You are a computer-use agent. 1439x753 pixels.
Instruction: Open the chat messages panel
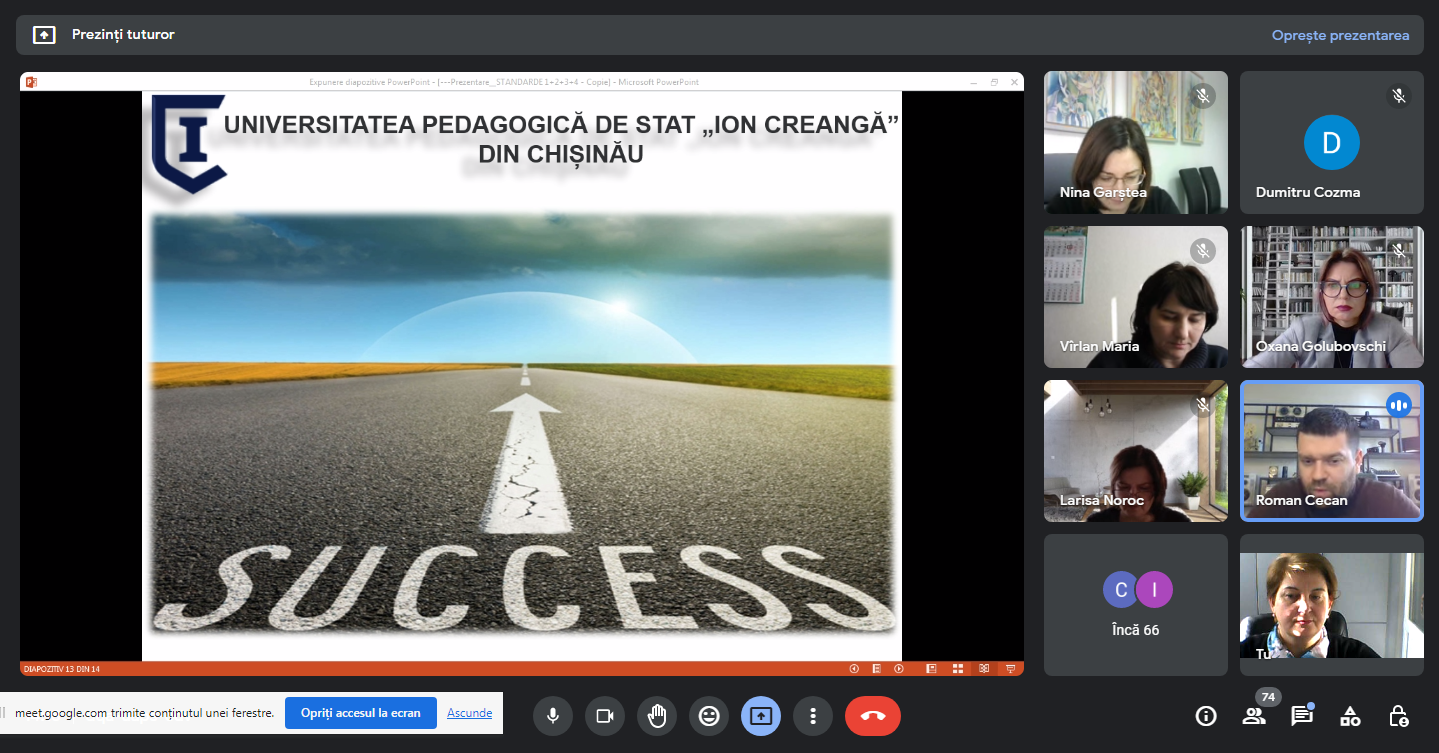1301,716
